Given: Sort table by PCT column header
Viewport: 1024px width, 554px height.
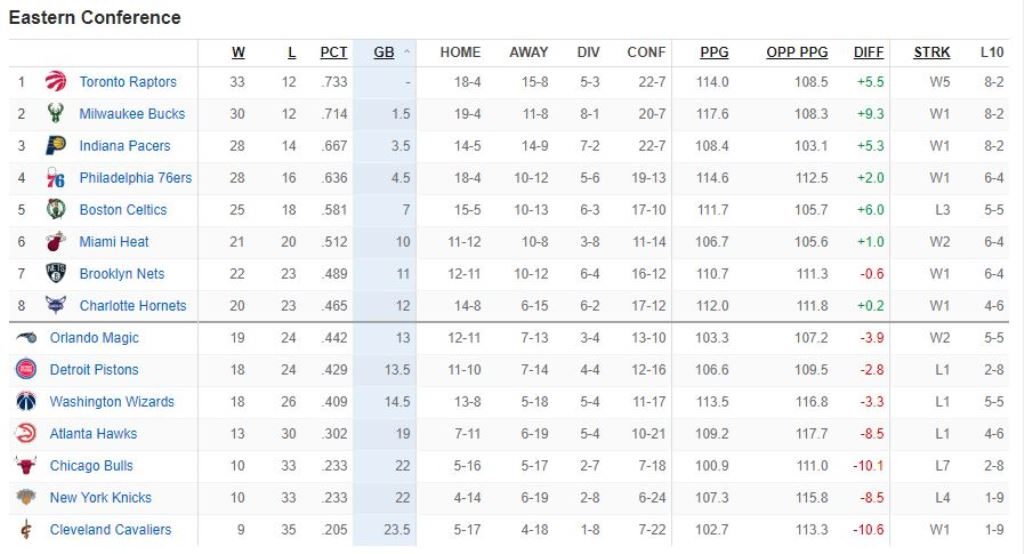Looking at the screenshot, I should (334, 52).
